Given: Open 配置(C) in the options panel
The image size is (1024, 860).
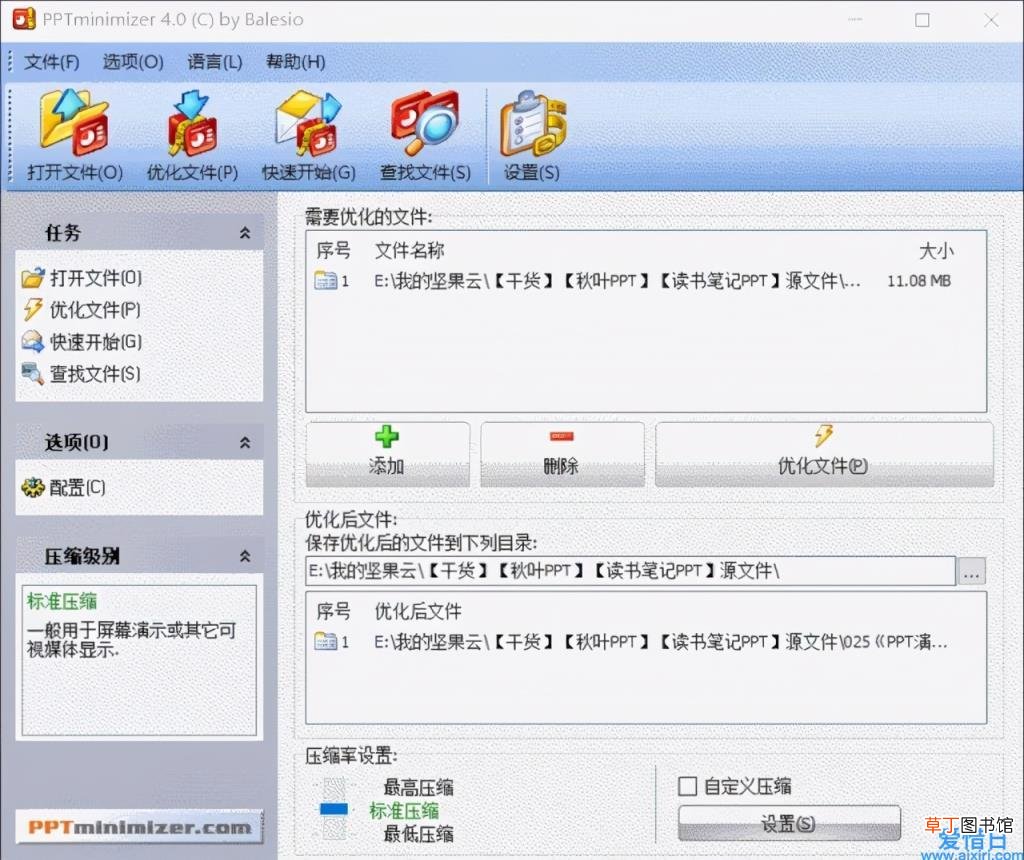Looking at the screenshot, I should tap(77, 487).
